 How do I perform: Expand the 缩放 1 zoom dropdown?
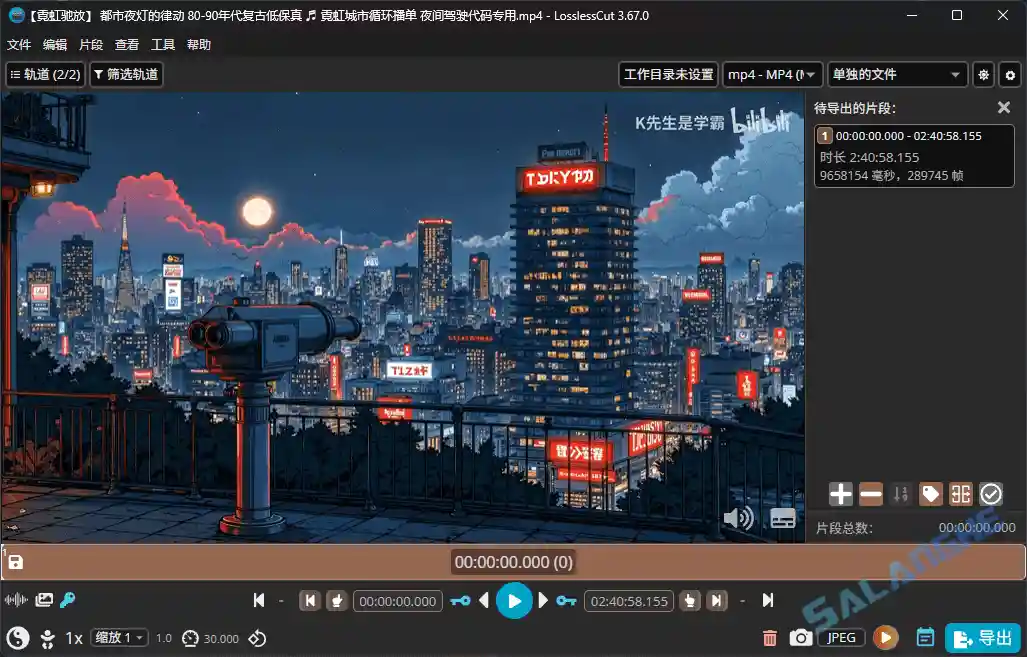click(x=119, y=637)
